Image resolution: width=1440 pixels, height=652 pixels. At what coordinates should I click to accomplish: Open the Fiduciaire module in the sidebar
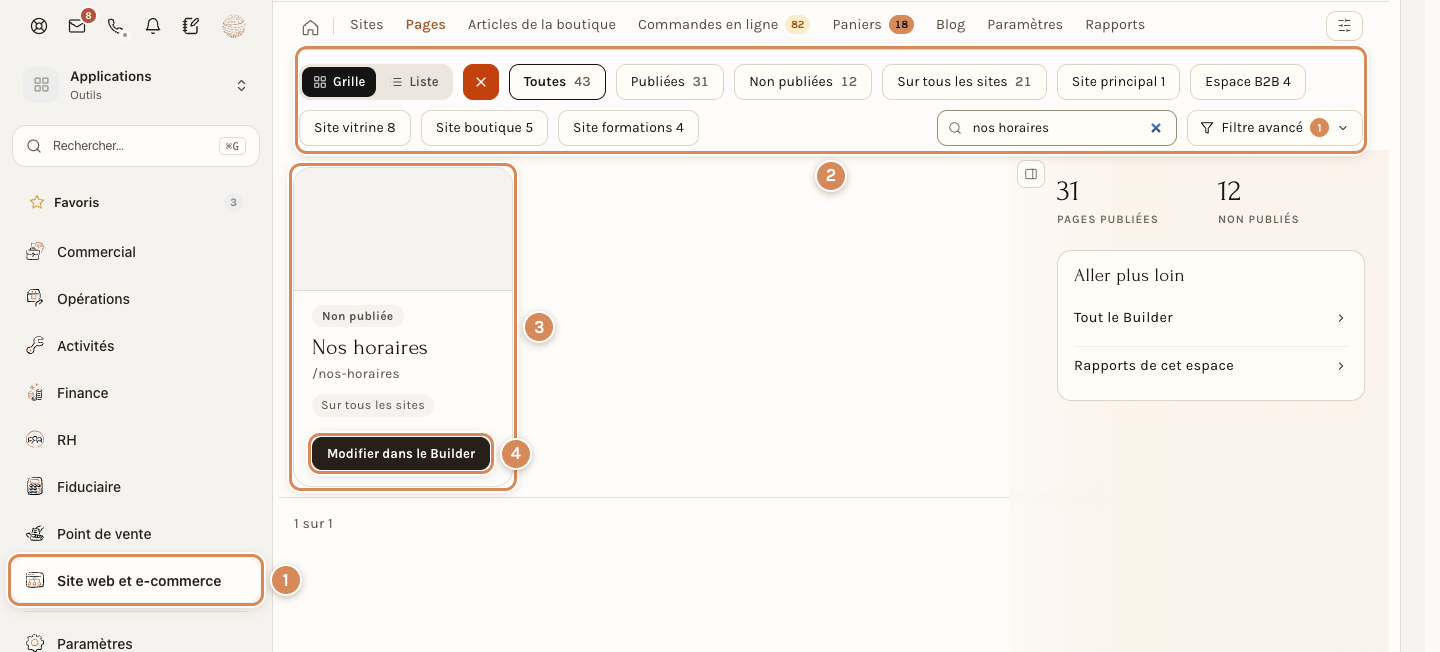click(x=136, y=487)
